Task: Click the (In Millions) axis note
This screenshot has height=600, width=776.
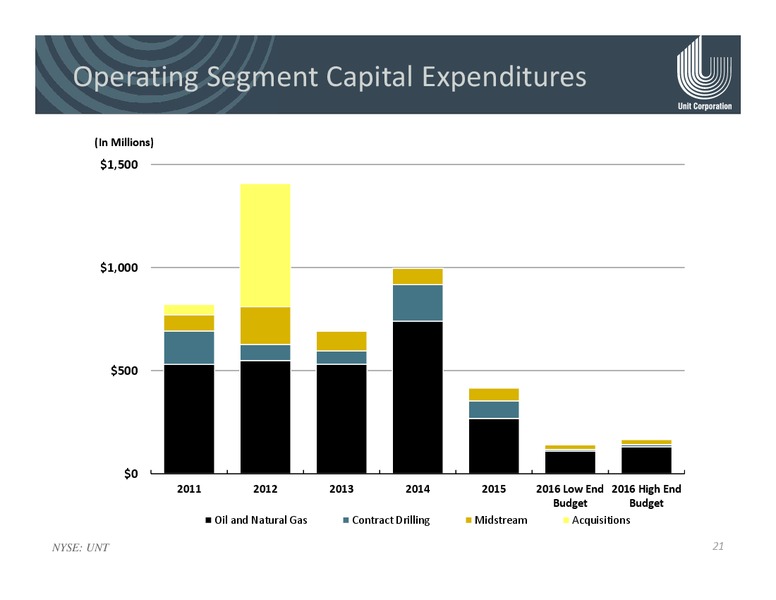Action: point(124,143)
